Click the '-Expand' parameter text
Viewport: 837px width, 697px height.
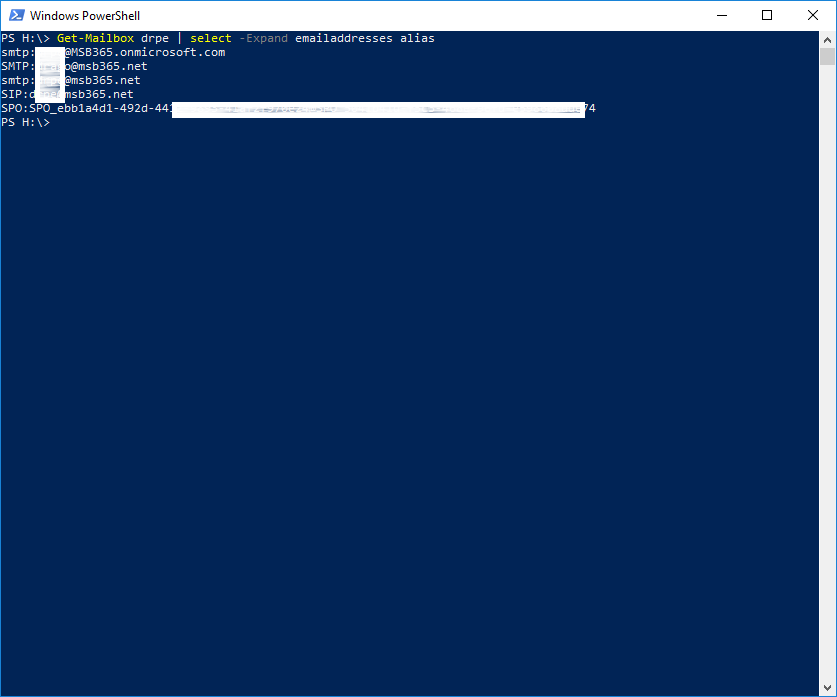point(263,38)
